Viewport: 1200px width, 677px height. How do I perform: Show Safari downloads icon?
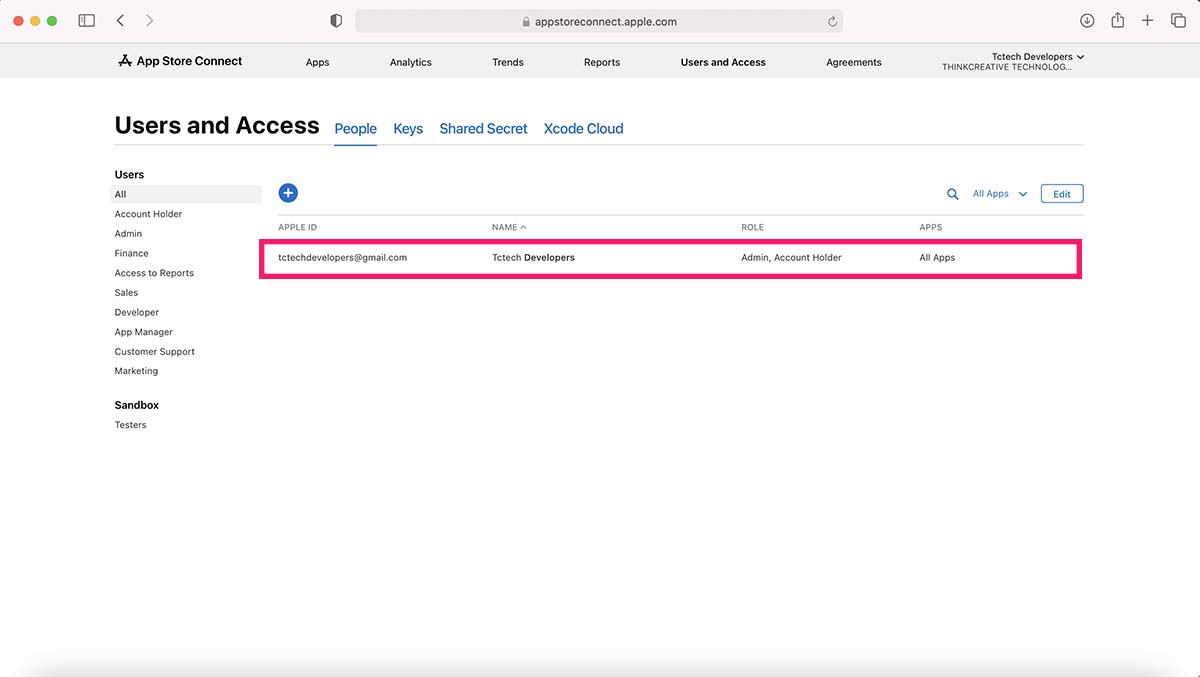coord(1087,20)
